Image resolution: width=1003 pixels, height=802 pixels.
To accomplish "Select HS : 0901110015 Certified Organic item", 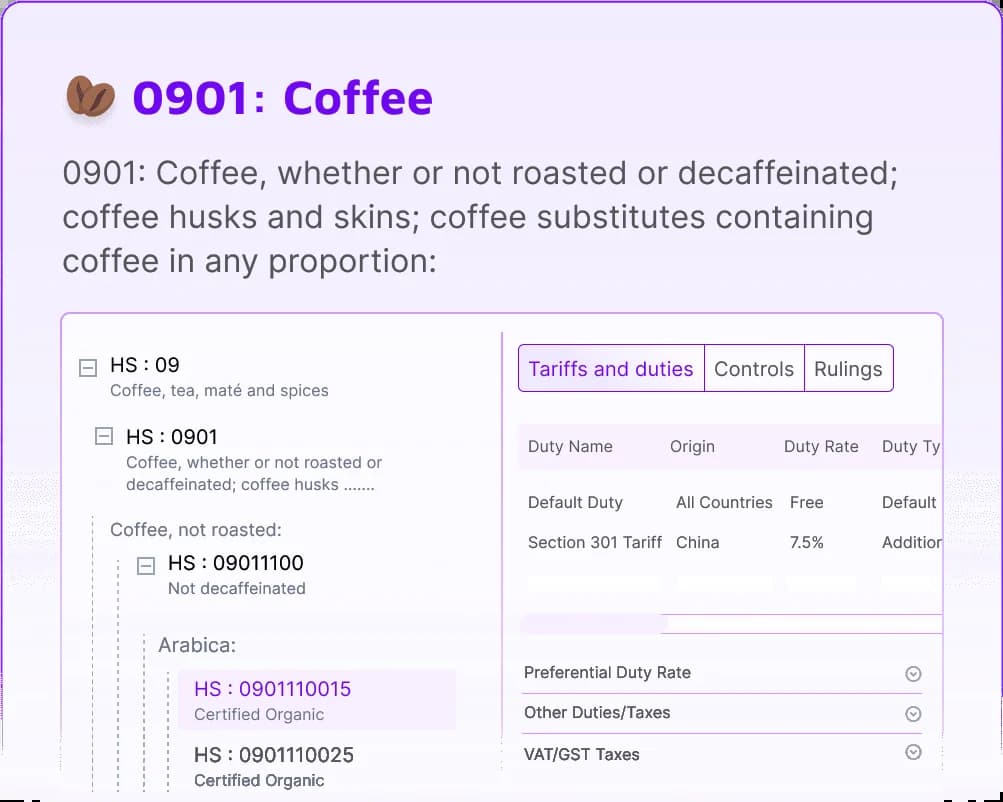I will point(316,700).
